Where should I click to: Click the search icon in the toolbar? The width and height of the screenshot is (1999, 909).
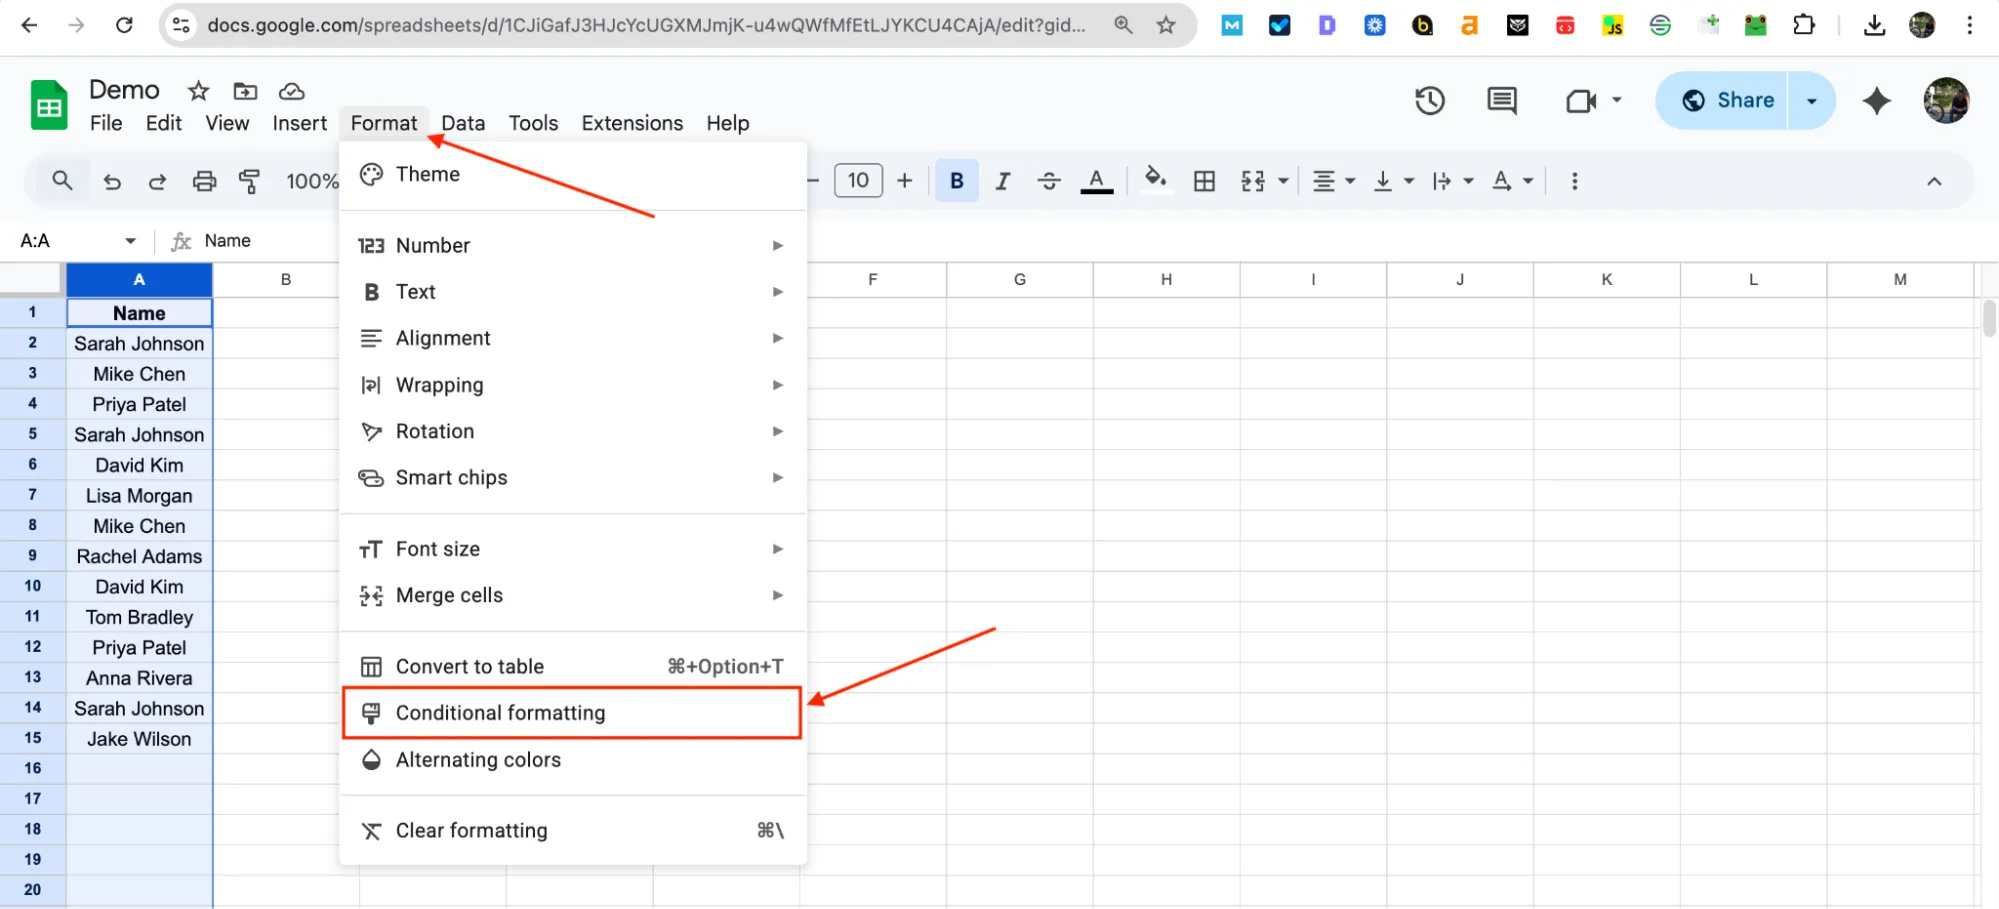(62, 181)
